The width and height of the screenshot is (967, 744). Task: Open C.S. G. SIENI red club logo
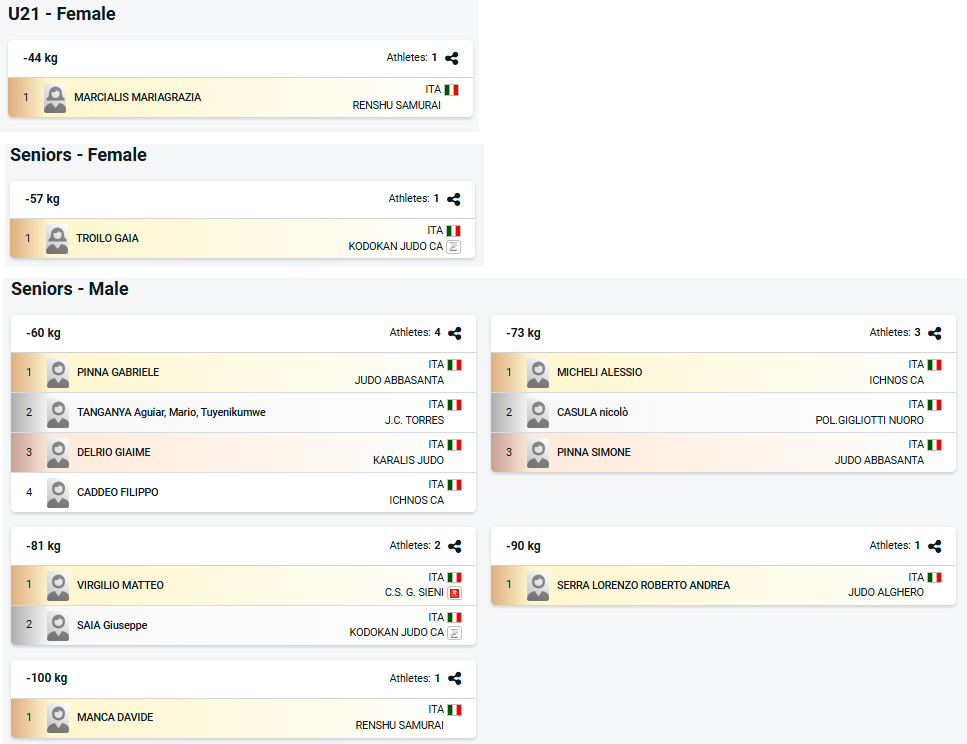(x=455, y=593)
